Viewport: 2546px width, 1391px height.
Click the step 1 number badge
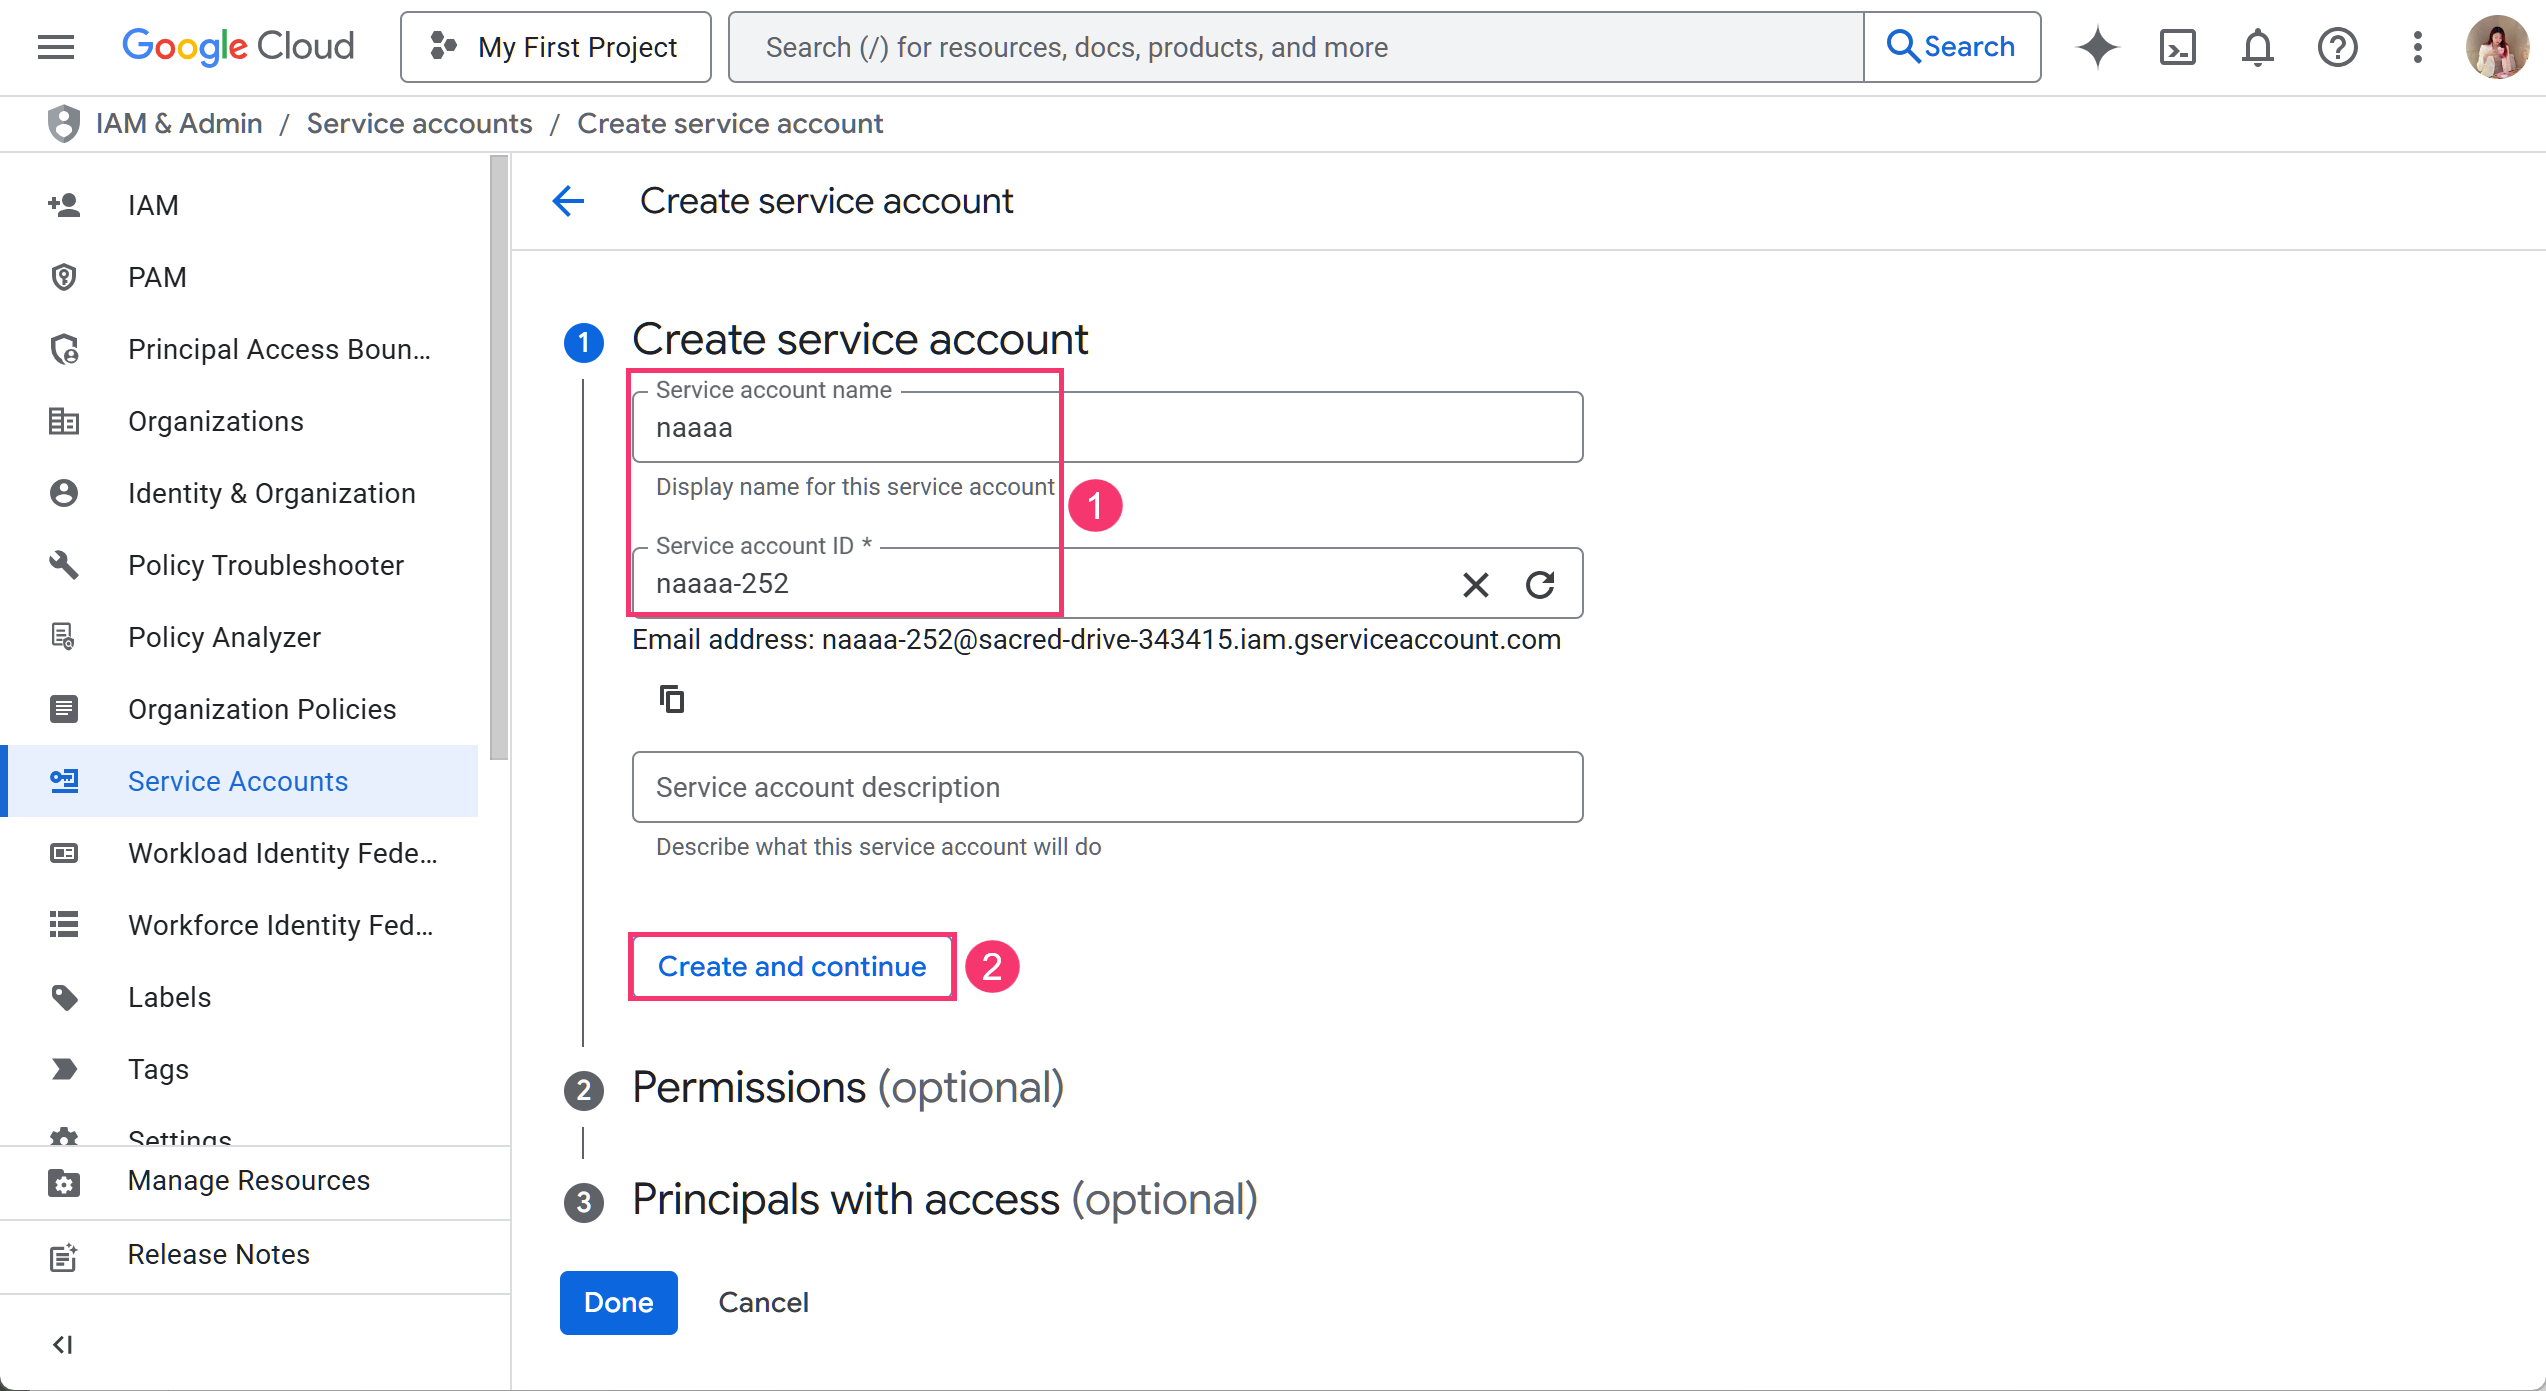(x=584, y=343)
